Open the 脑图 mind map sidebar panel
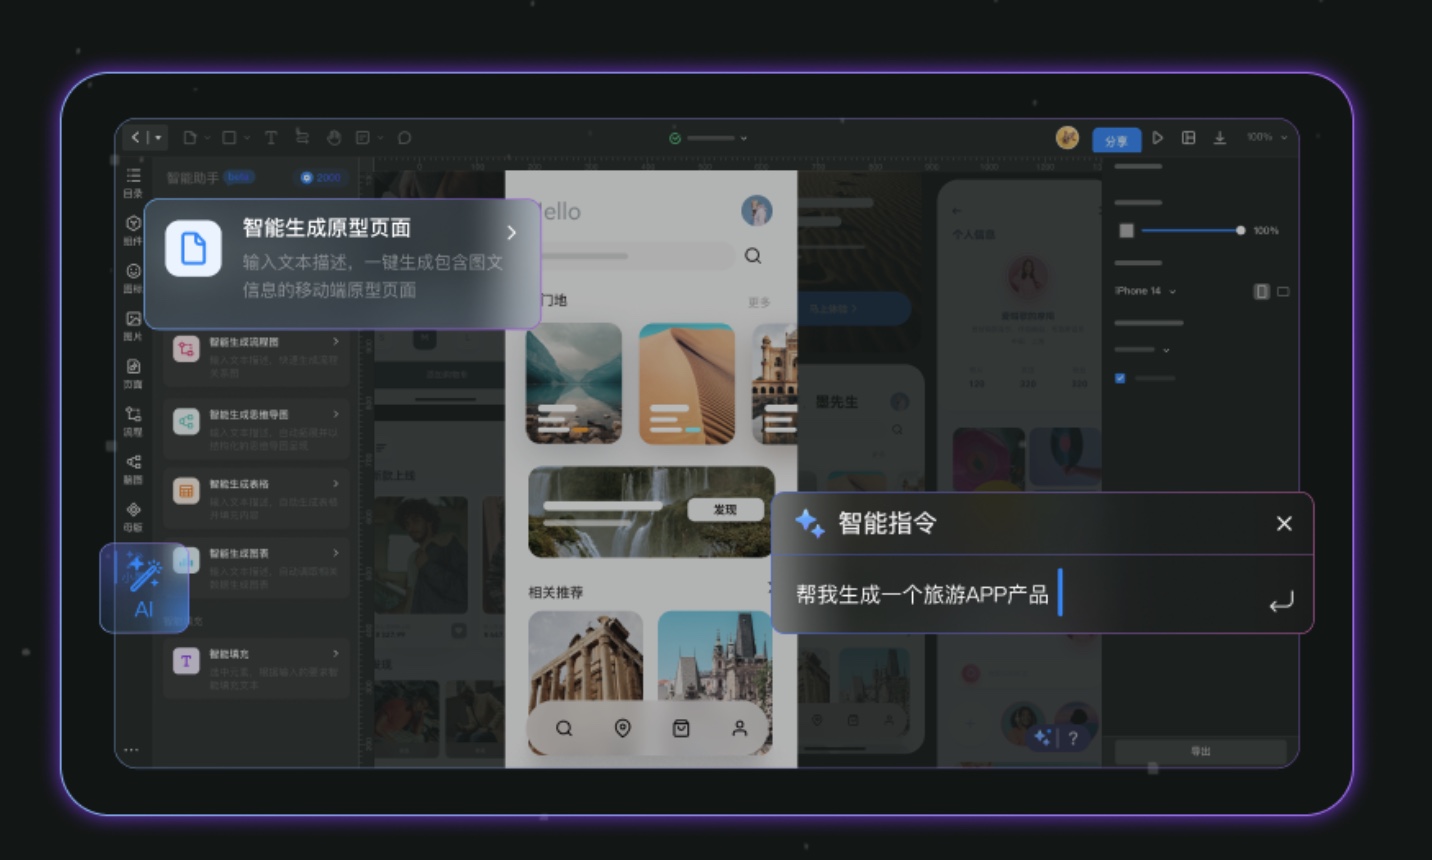The width and height of the screenshot is (1432, 860). (x=133, y=469)
